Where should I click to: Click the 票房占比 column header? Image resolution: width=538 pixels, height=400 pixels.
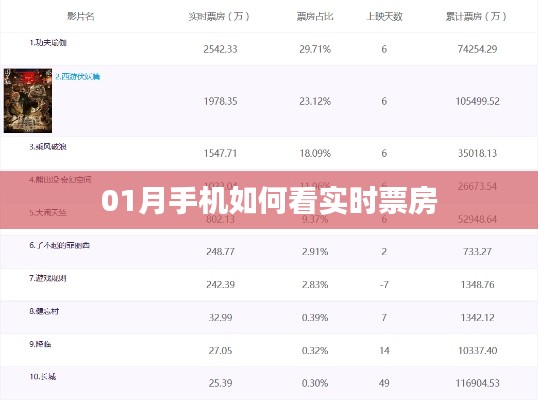click(315, 16)
